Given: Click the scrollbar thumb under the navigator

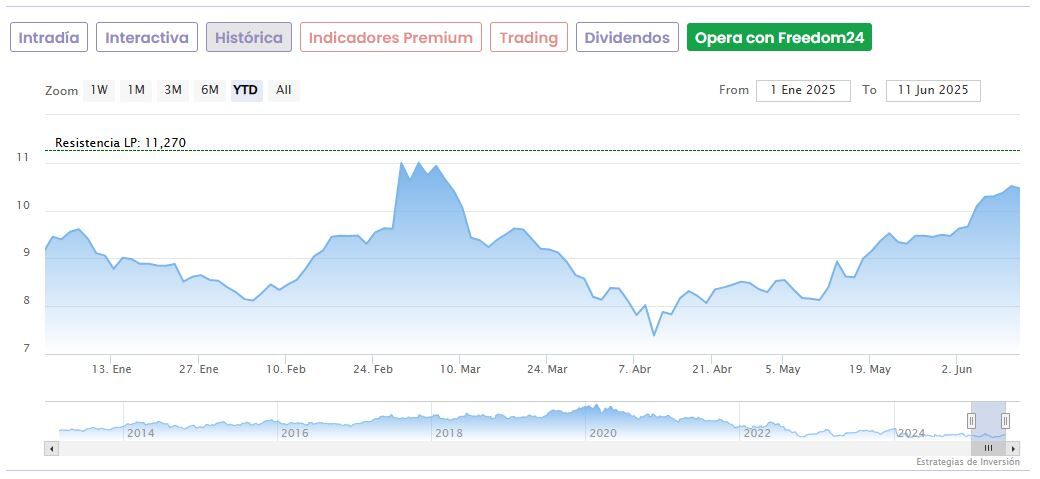Looking at the screenshot, I should pos(988,449).
